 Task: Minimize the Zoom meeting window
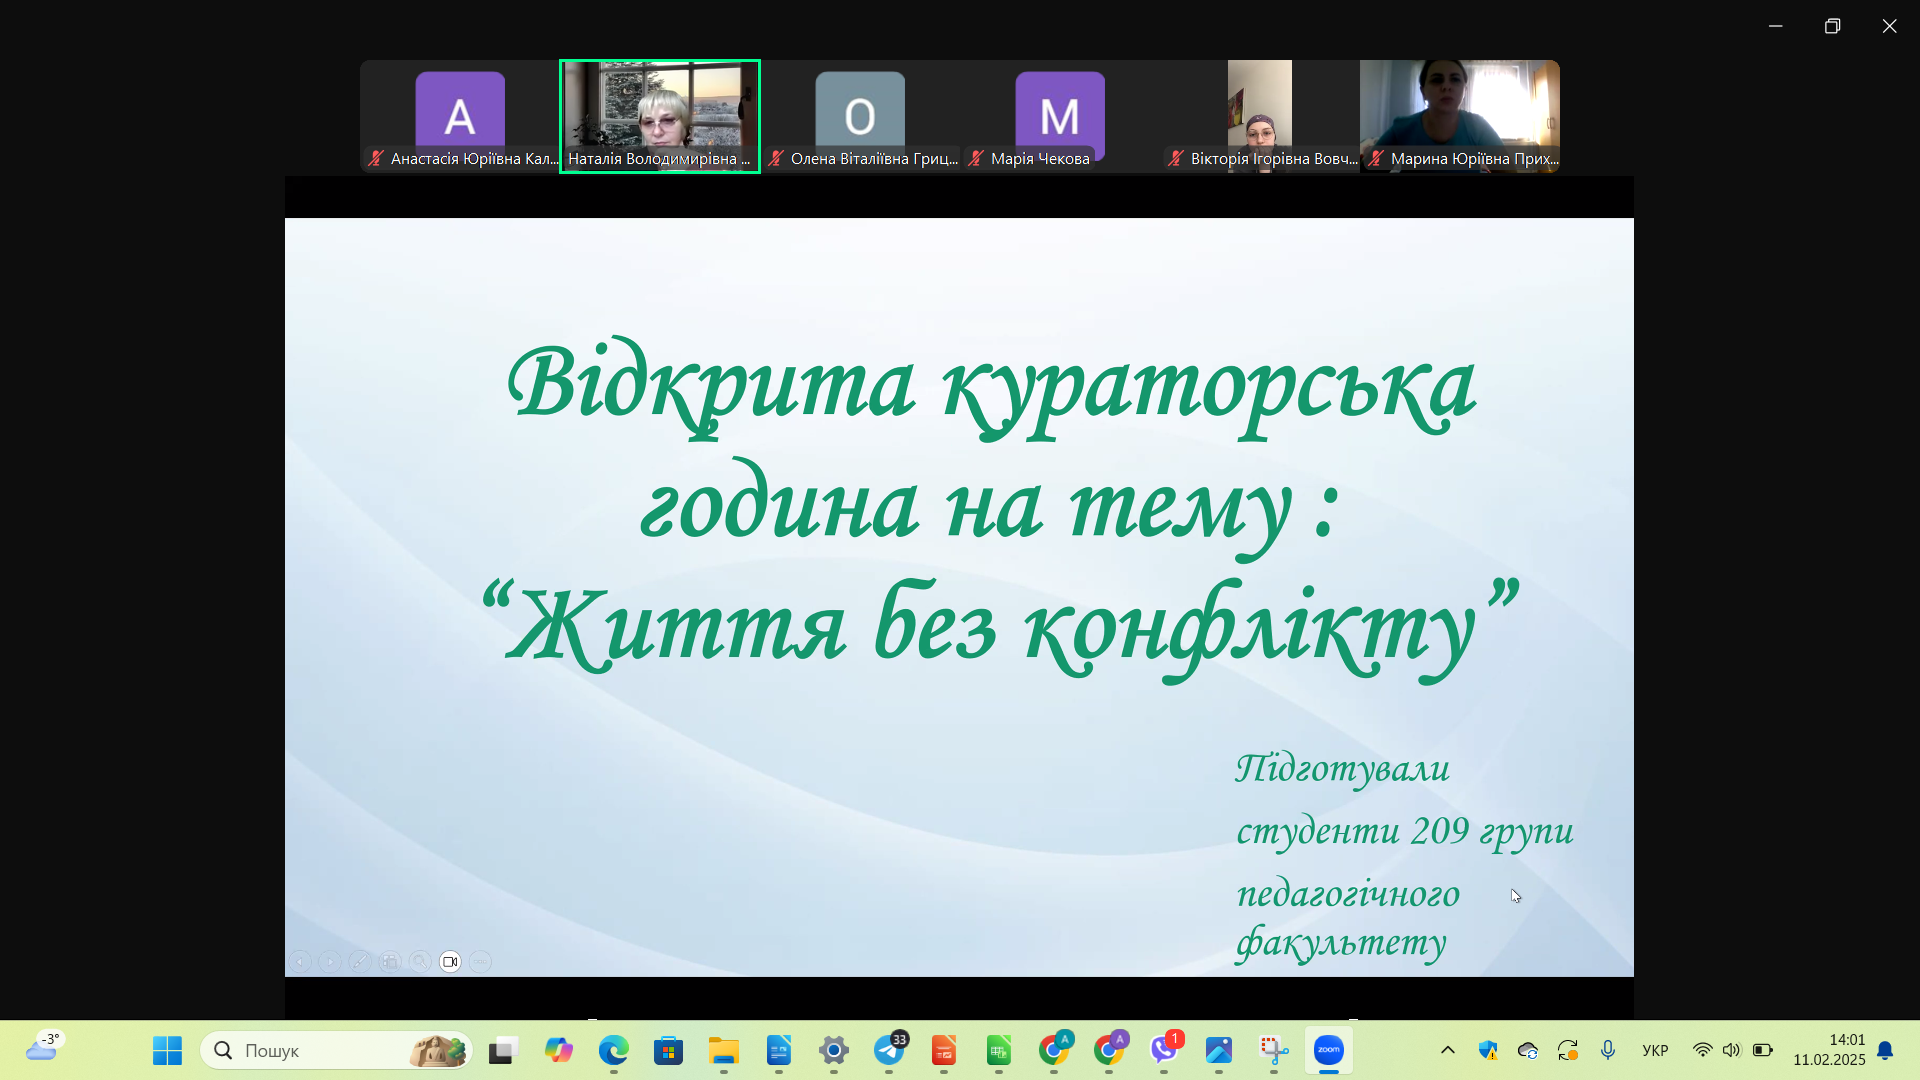pos(1775,26)
